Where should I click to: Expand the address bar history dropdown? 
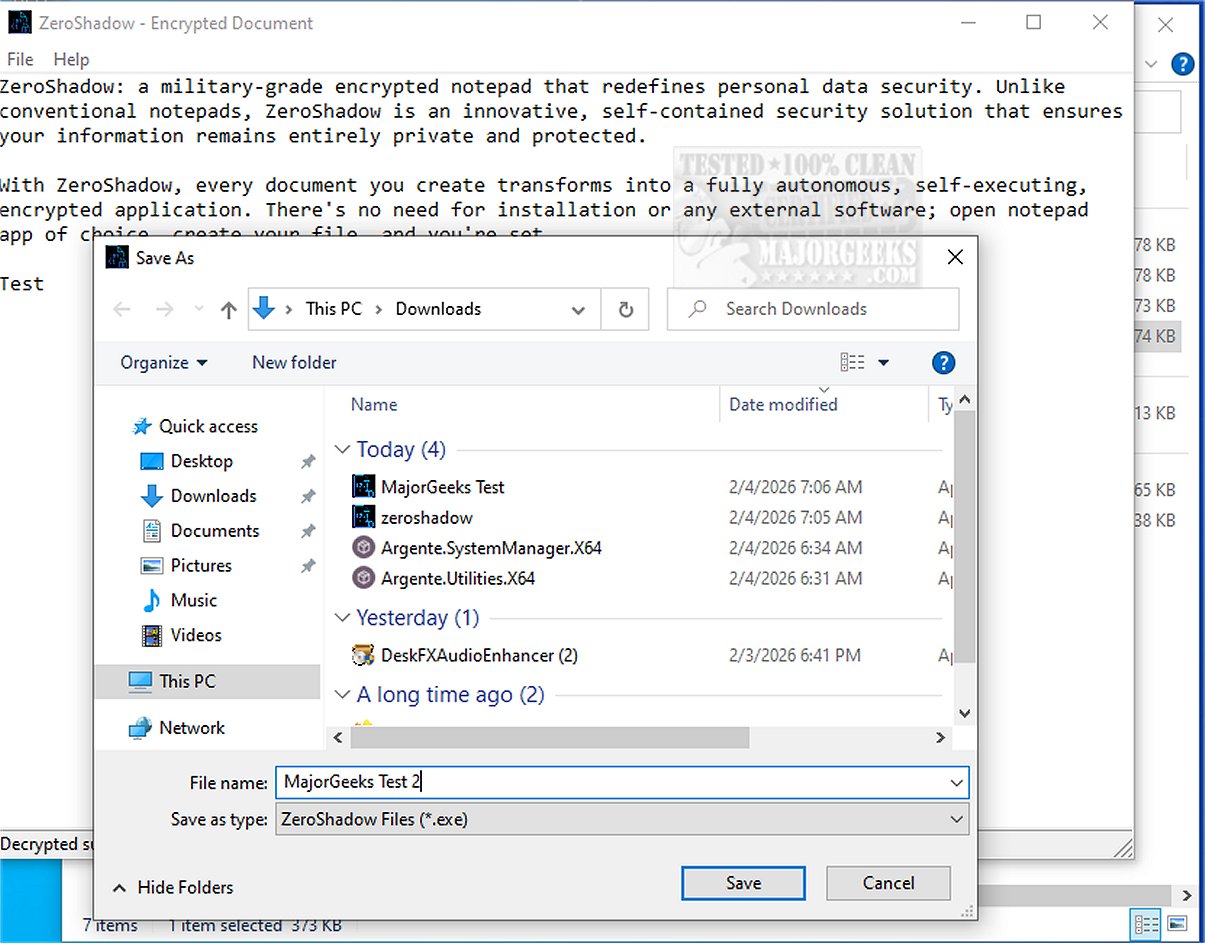578,310
